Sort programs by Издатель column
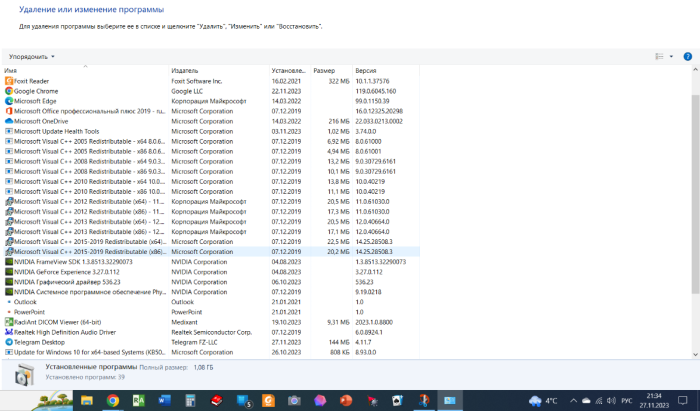The image size is (700, 411). (x=185, y=71)
